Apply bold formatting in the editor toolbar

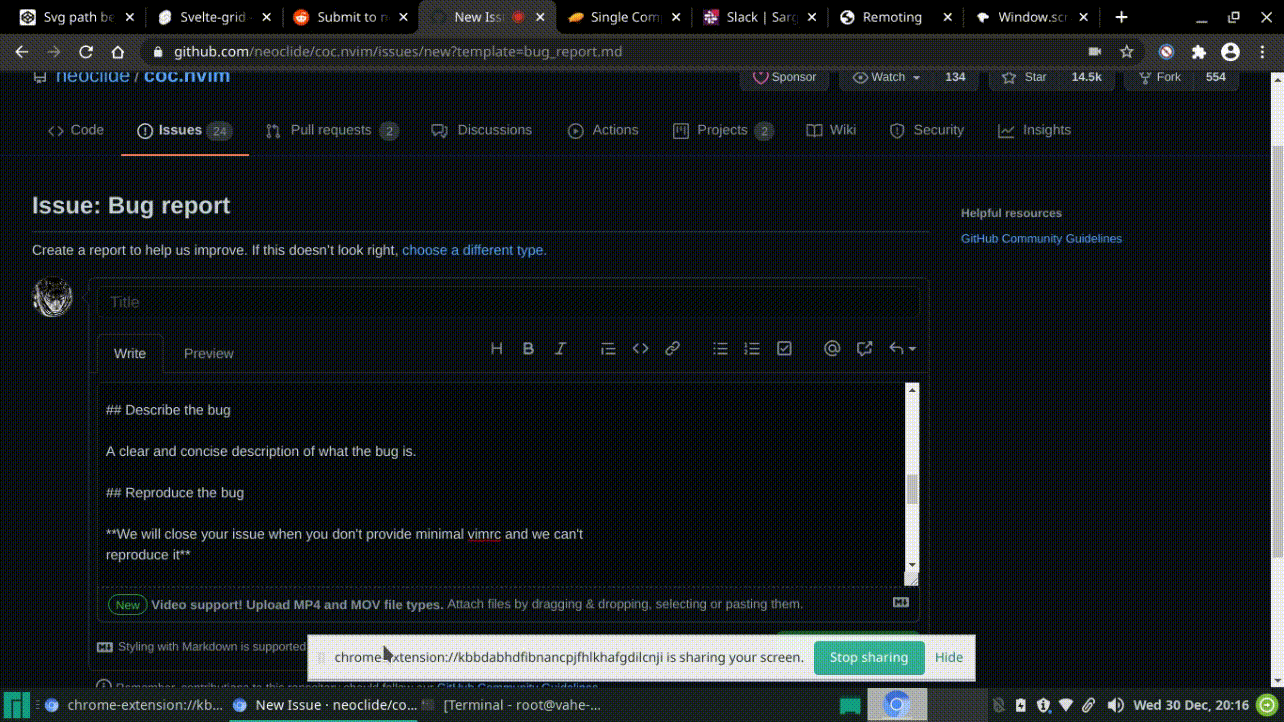point(528,349)
